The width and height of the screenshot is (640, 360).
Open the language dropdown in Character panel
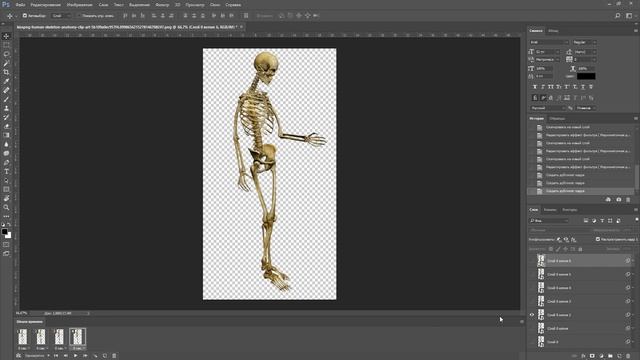[x=548, y=108]
